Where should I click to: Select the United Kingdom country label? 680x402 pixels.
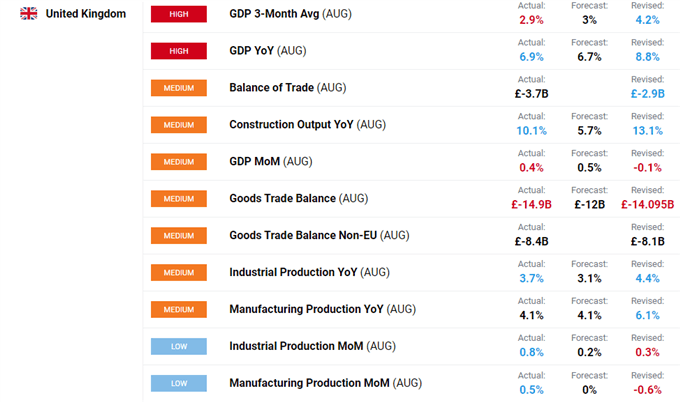pos(85,14)
